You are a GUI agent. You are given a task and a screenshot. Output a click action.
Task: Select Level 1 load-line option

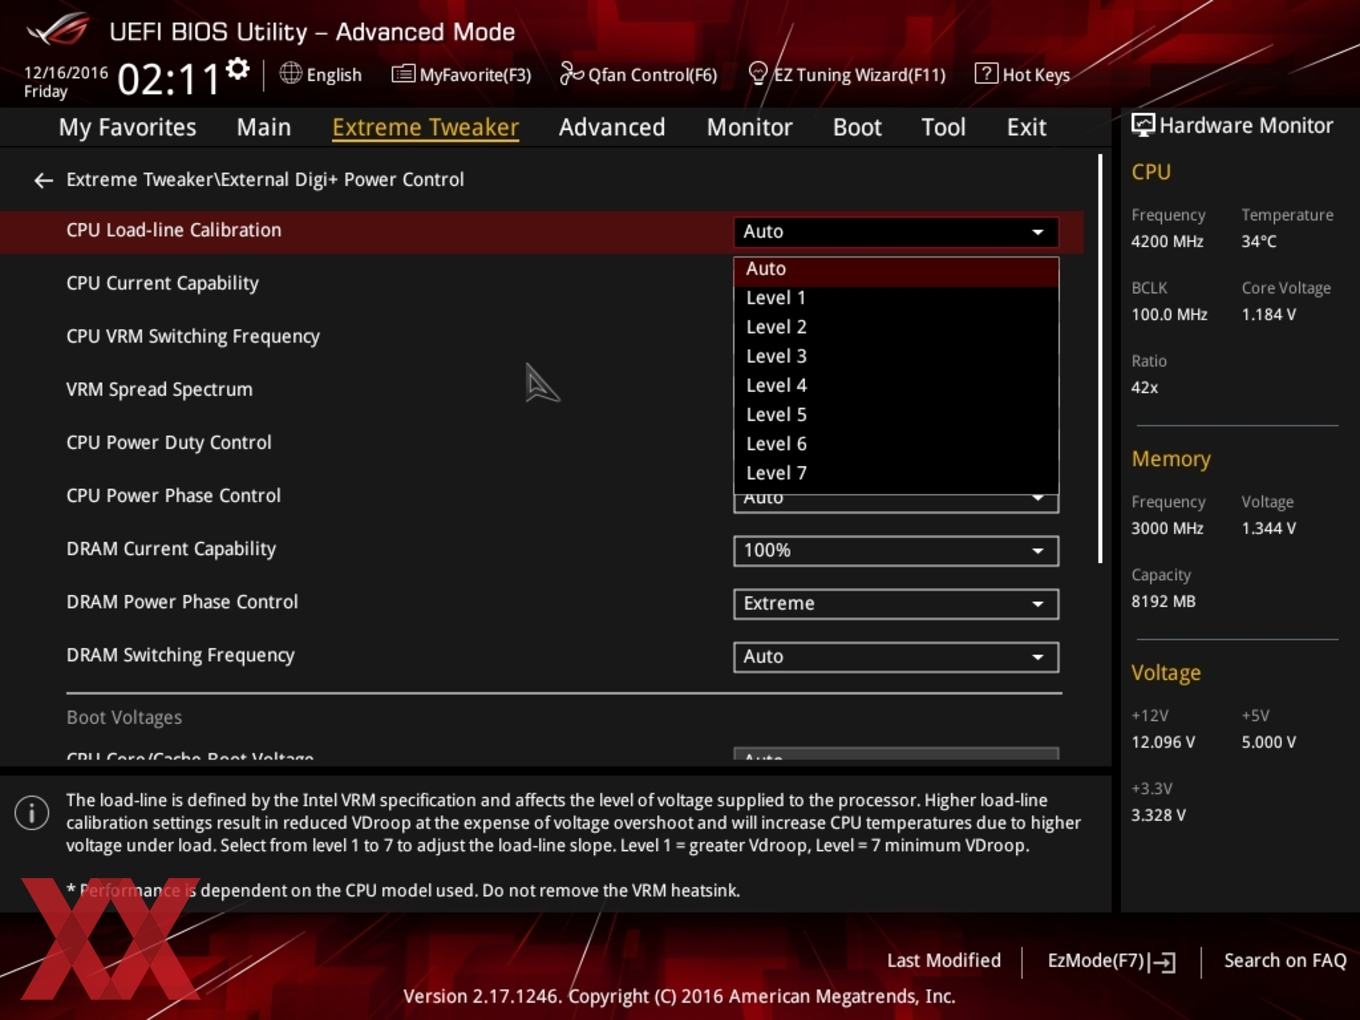[896, 298]
